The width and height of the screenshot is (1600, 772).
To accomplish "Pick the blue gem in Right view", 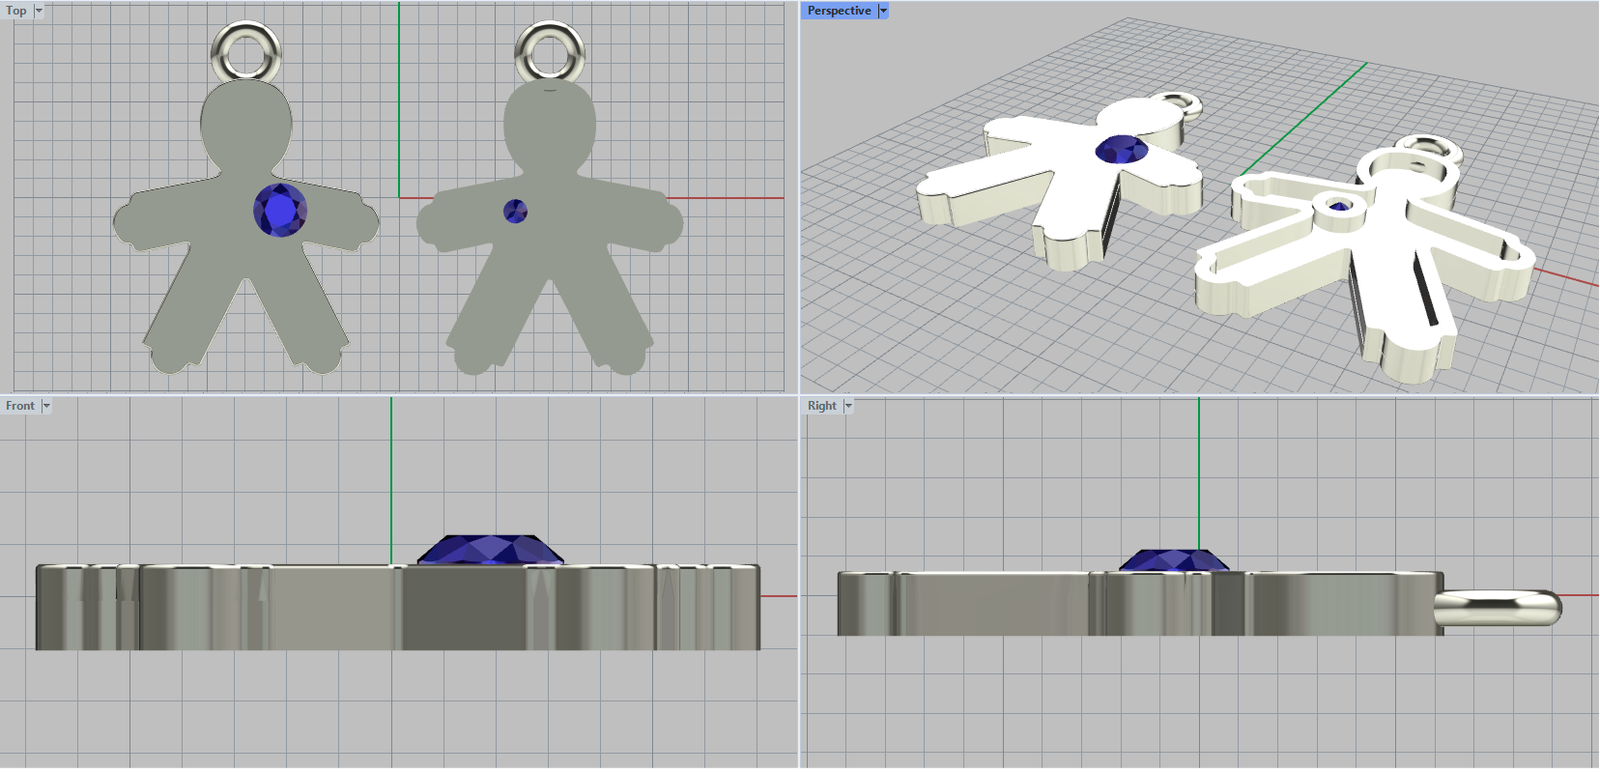I will (x=1174, y=561).
